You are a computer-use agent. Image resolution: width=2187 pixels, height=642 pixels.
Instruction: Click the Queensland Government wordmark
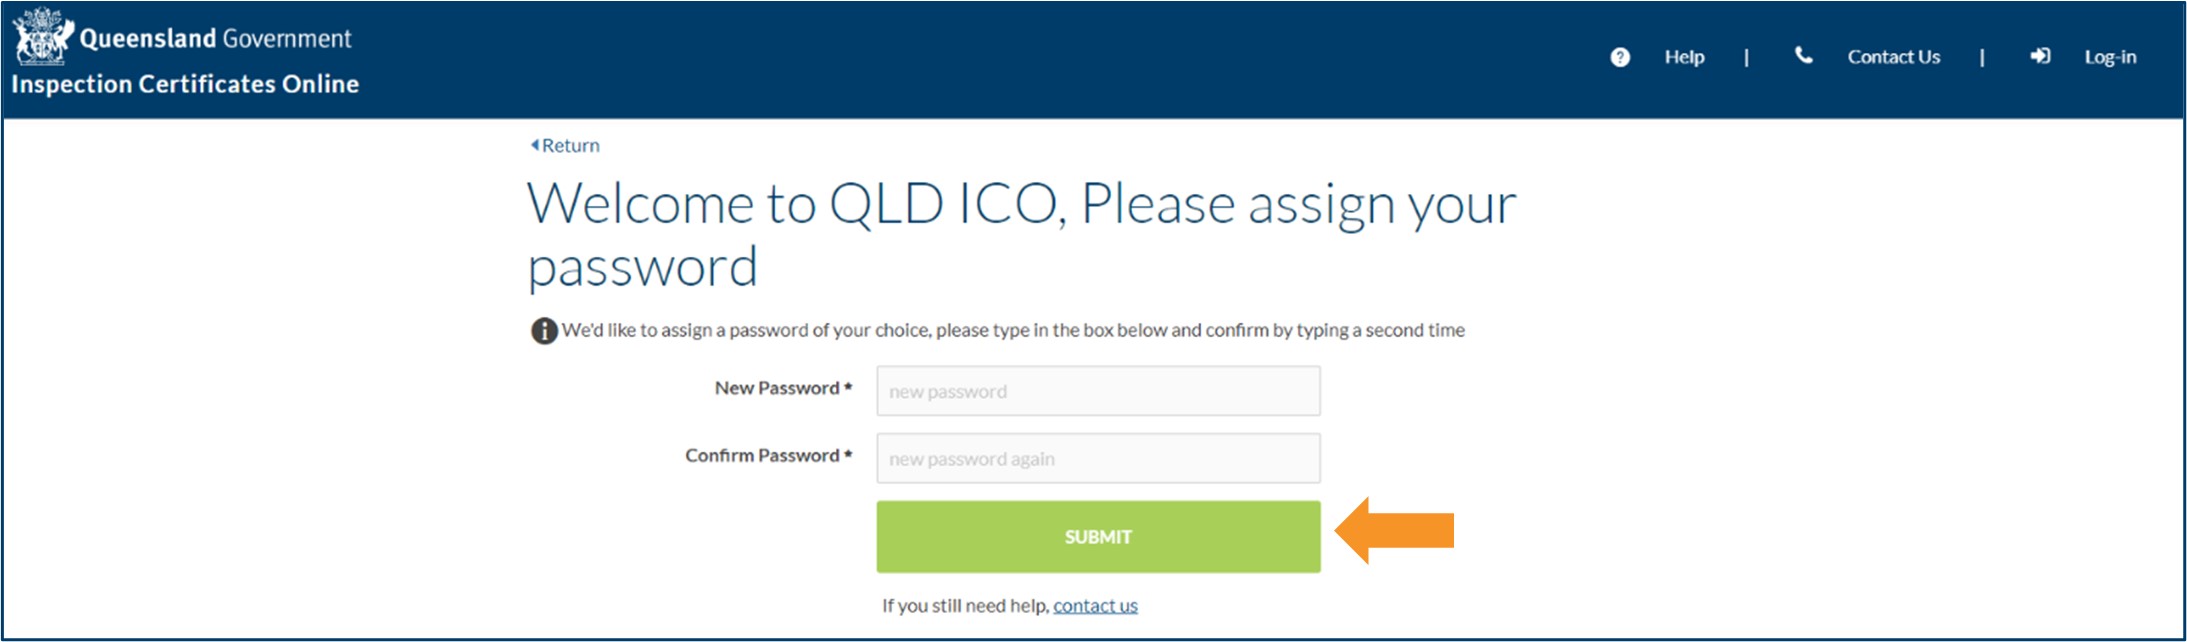tap(216, 38)
